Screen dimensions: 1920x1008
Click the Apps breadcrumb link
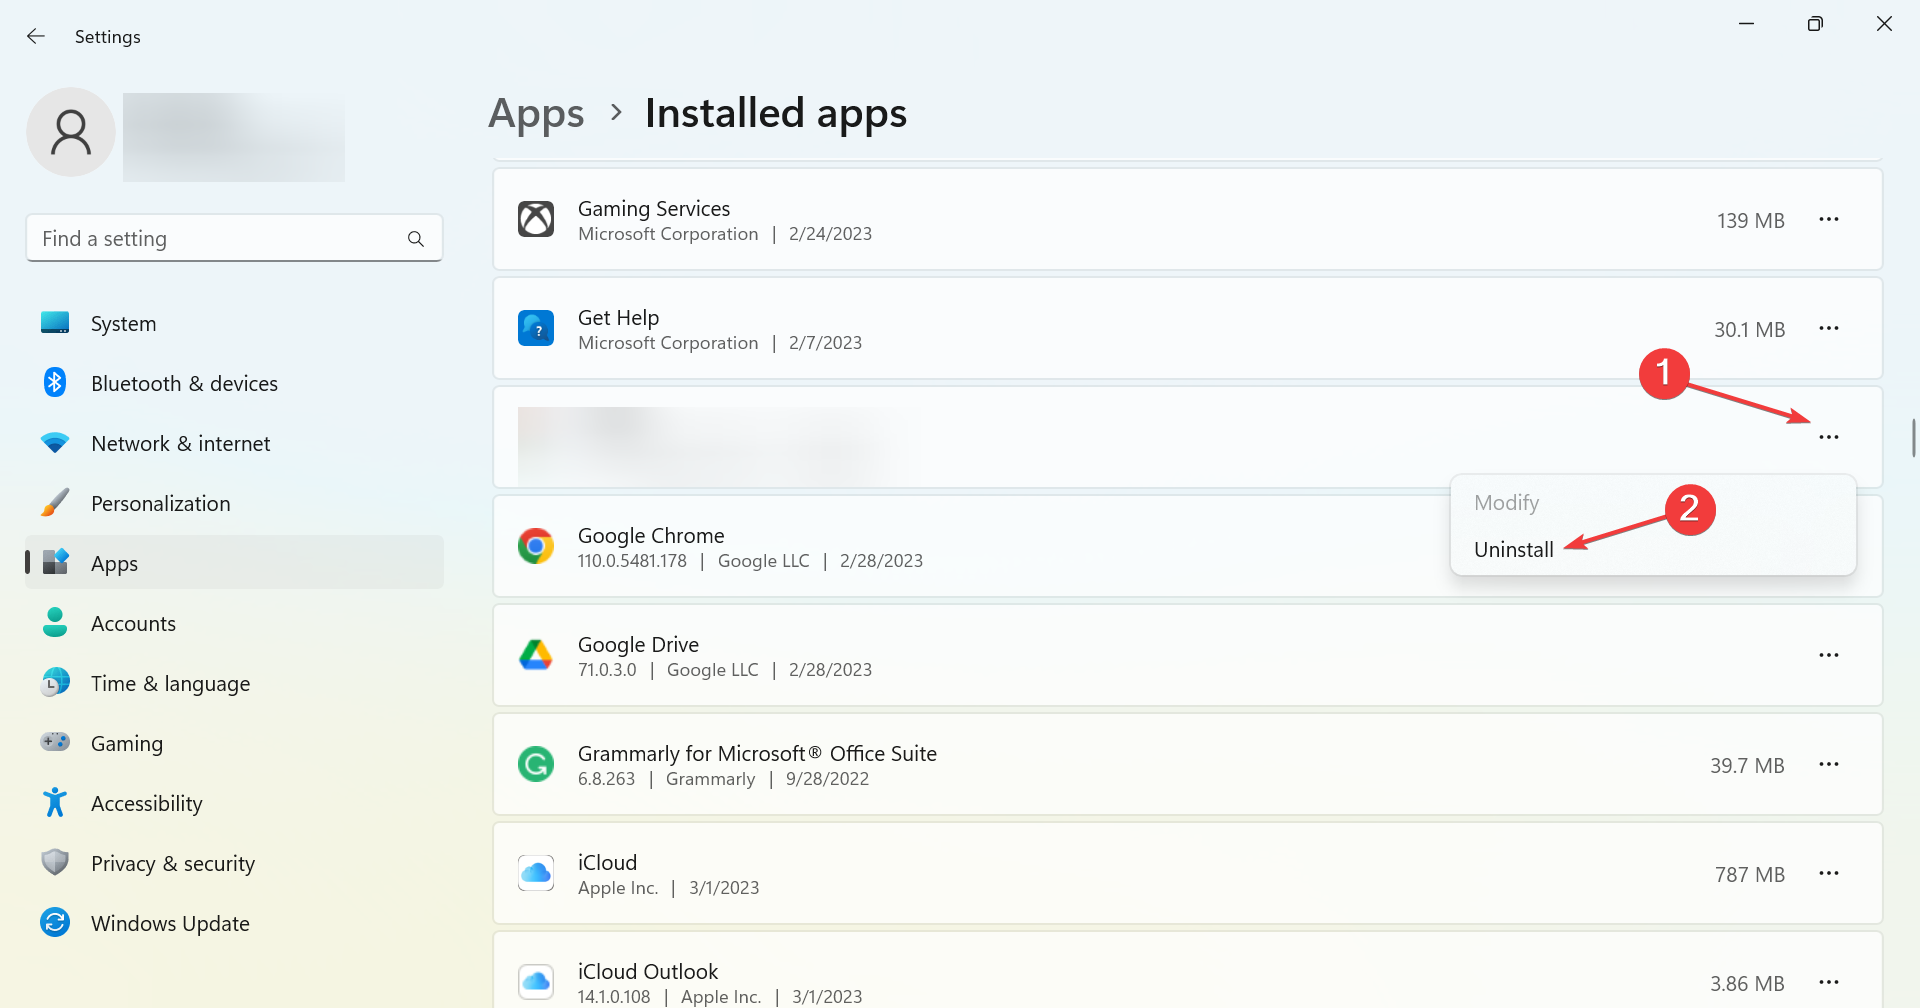tap(536, 113)
